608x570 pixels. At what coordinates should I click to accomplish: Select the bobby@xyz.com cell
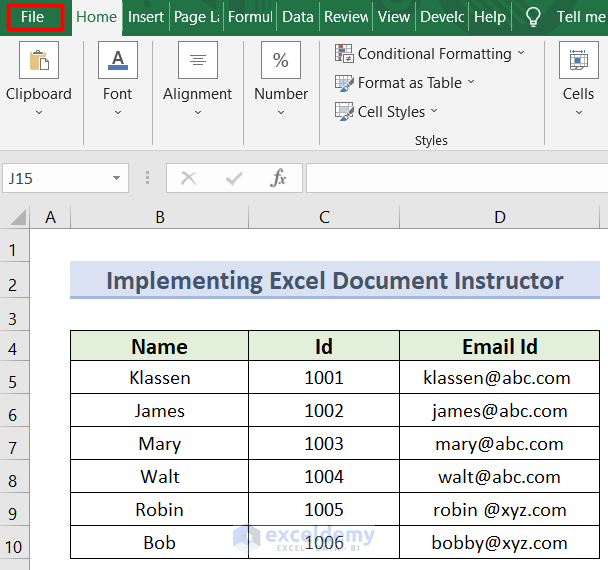499,542
